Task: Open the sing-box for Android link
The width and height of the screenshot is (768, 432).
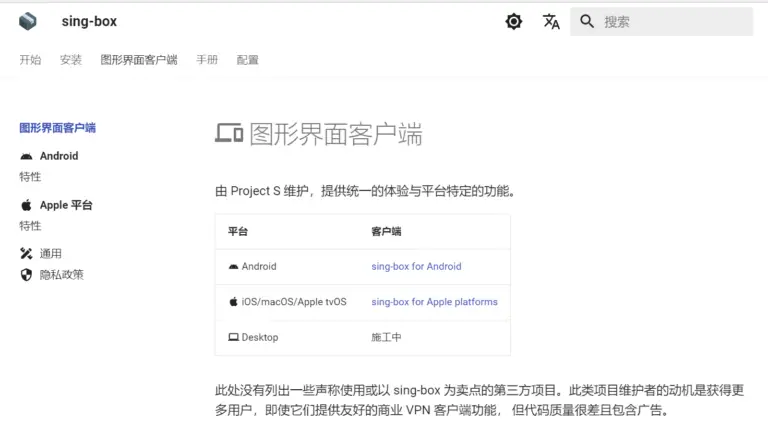Action: pyautogui.click(x=416, y=267)
